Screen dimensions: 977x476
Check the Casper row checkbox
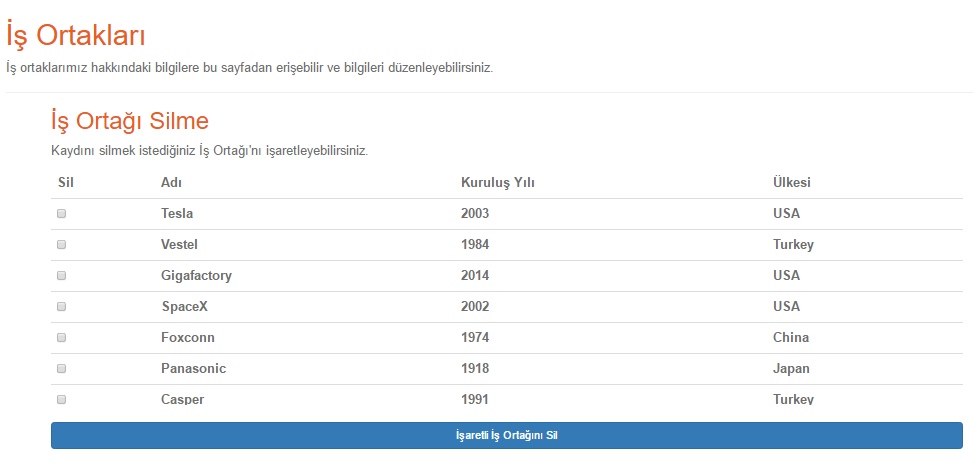62,399
